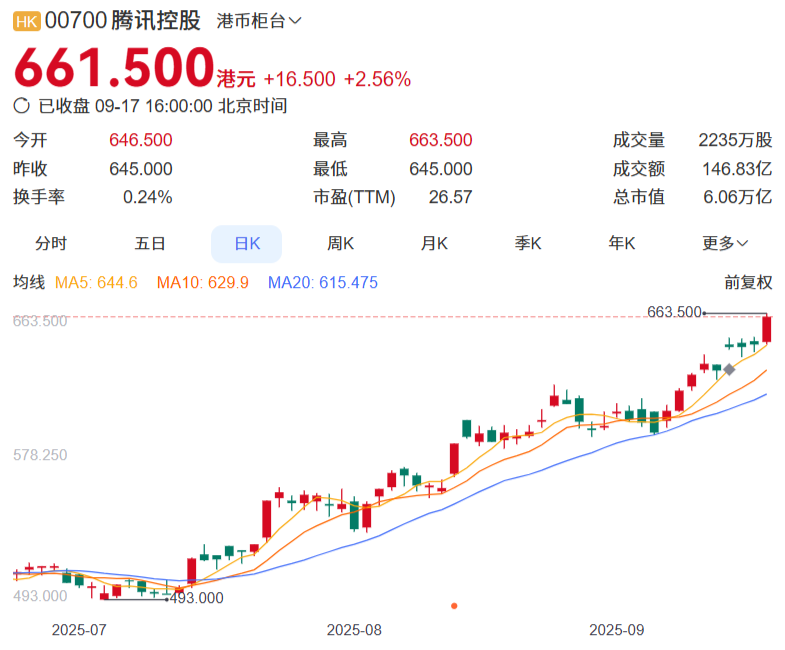Click the refresh circle icon beside 已收盘
Screen dimensions: 785x650
pos(22,106)
